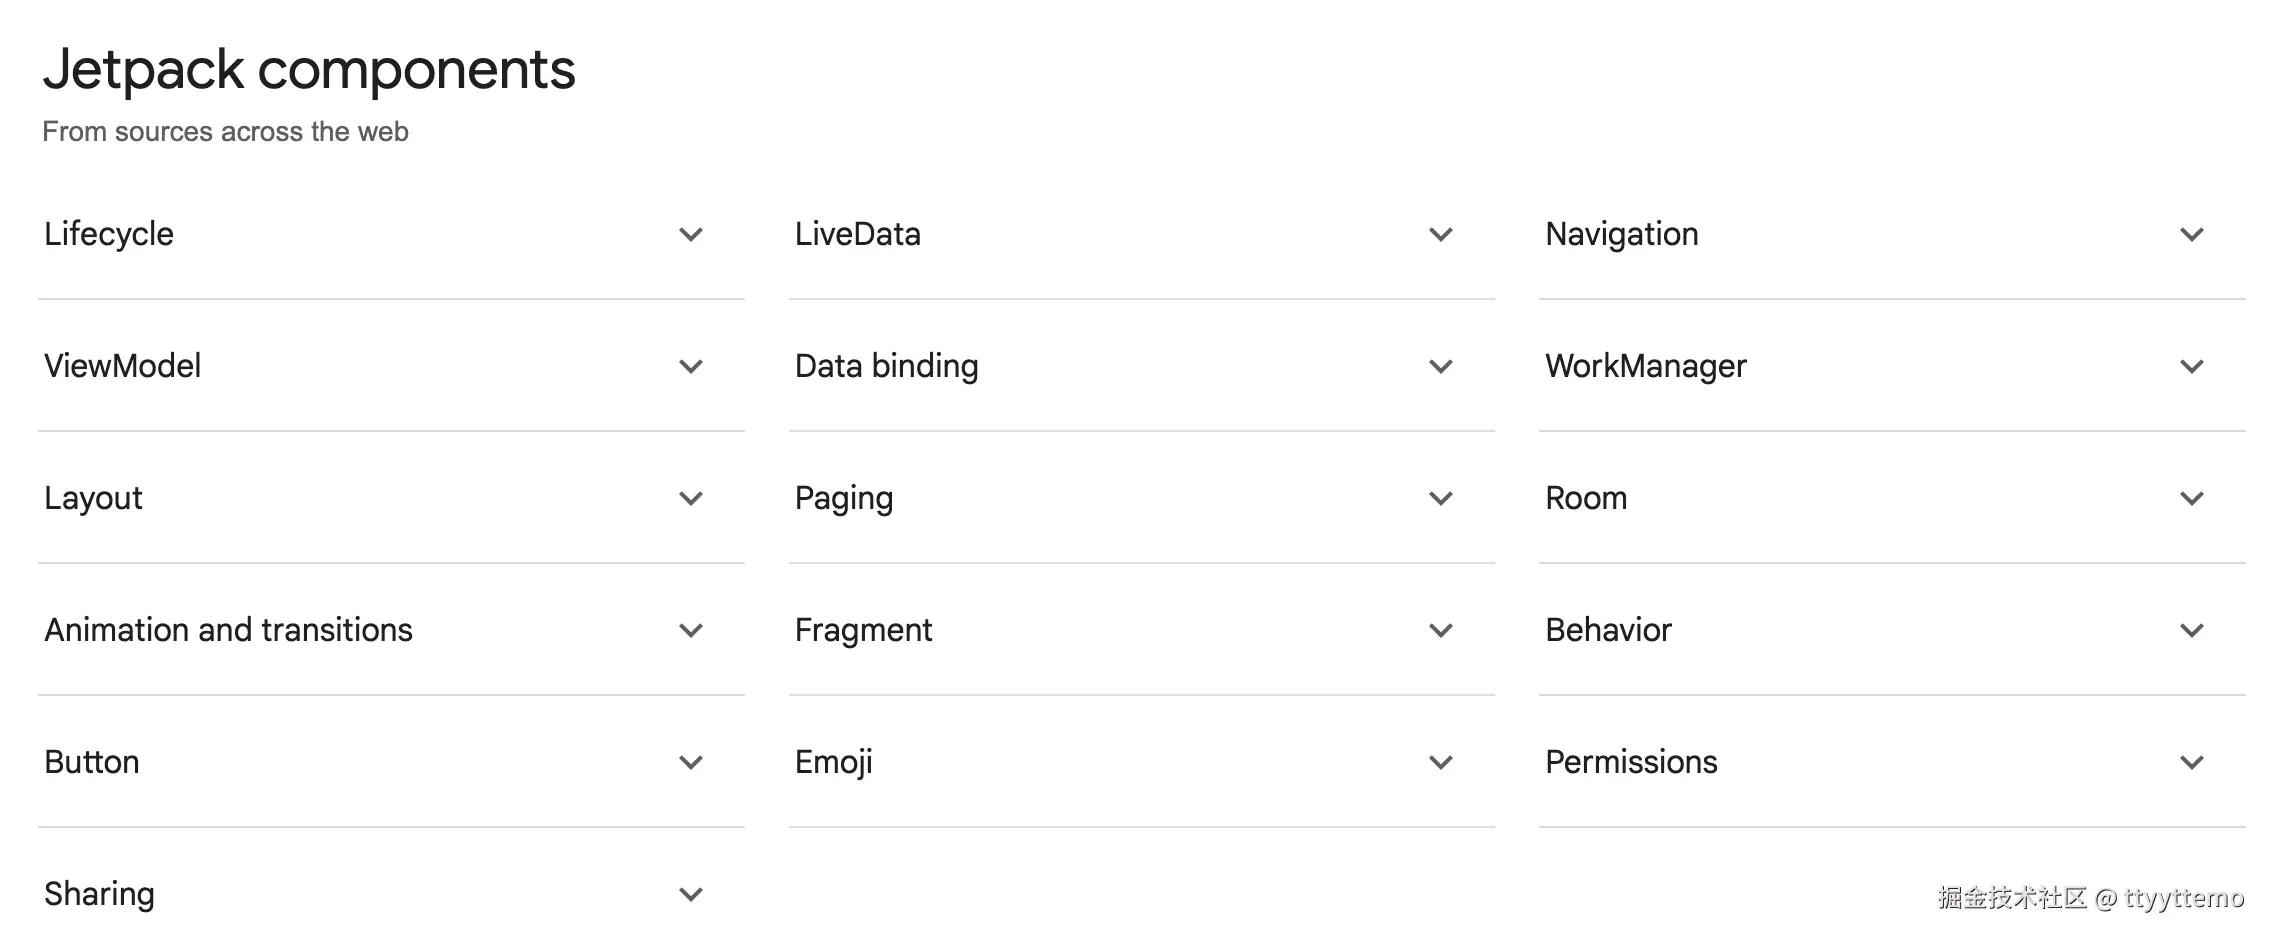
Task: Click the chevron beside Navigation
Action: [x=2192, y=235]
